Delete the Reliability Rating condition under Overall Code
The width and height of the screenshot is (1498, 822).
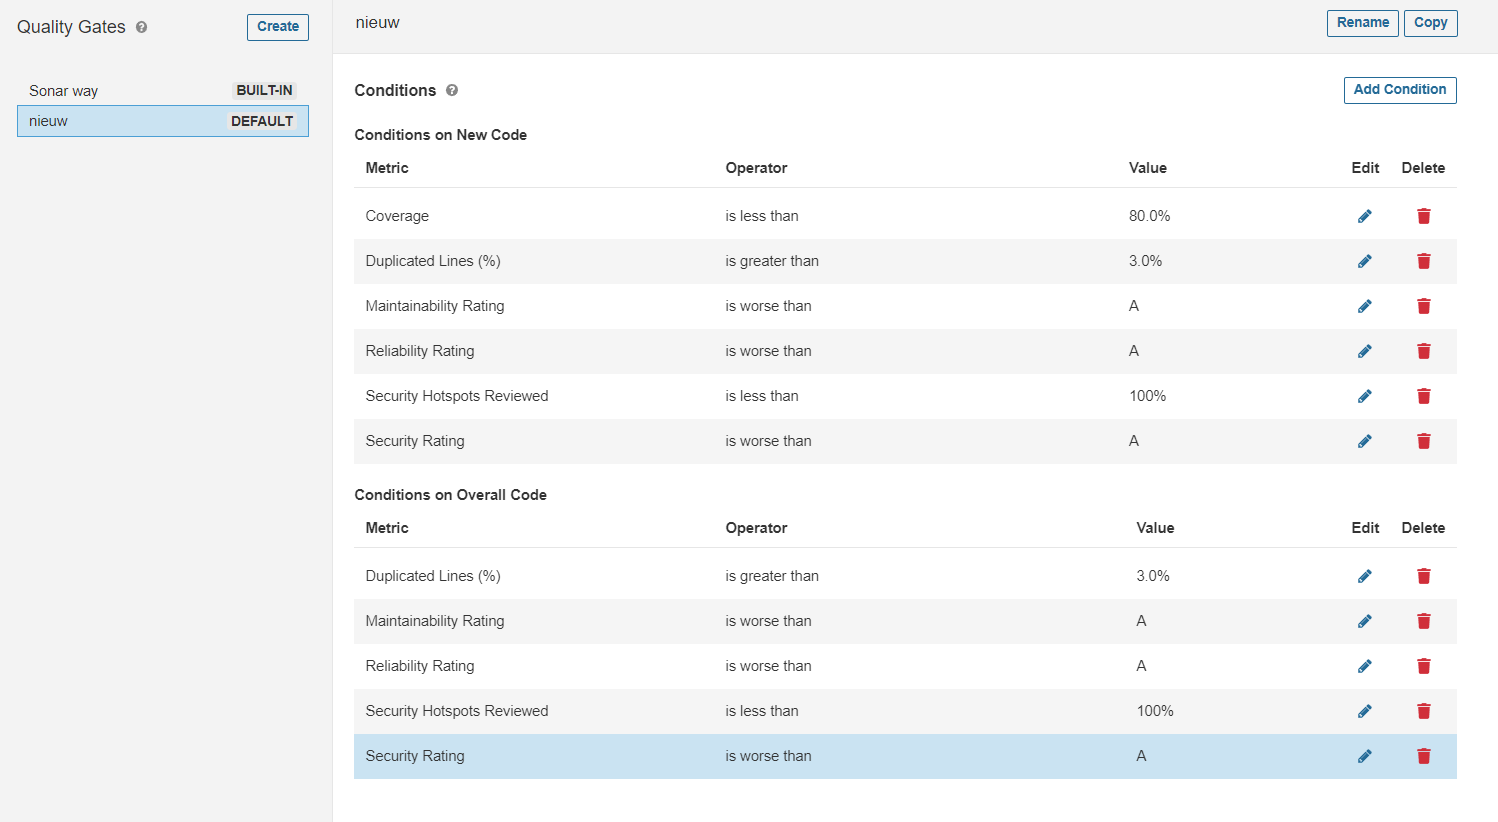pos(1423,666)
